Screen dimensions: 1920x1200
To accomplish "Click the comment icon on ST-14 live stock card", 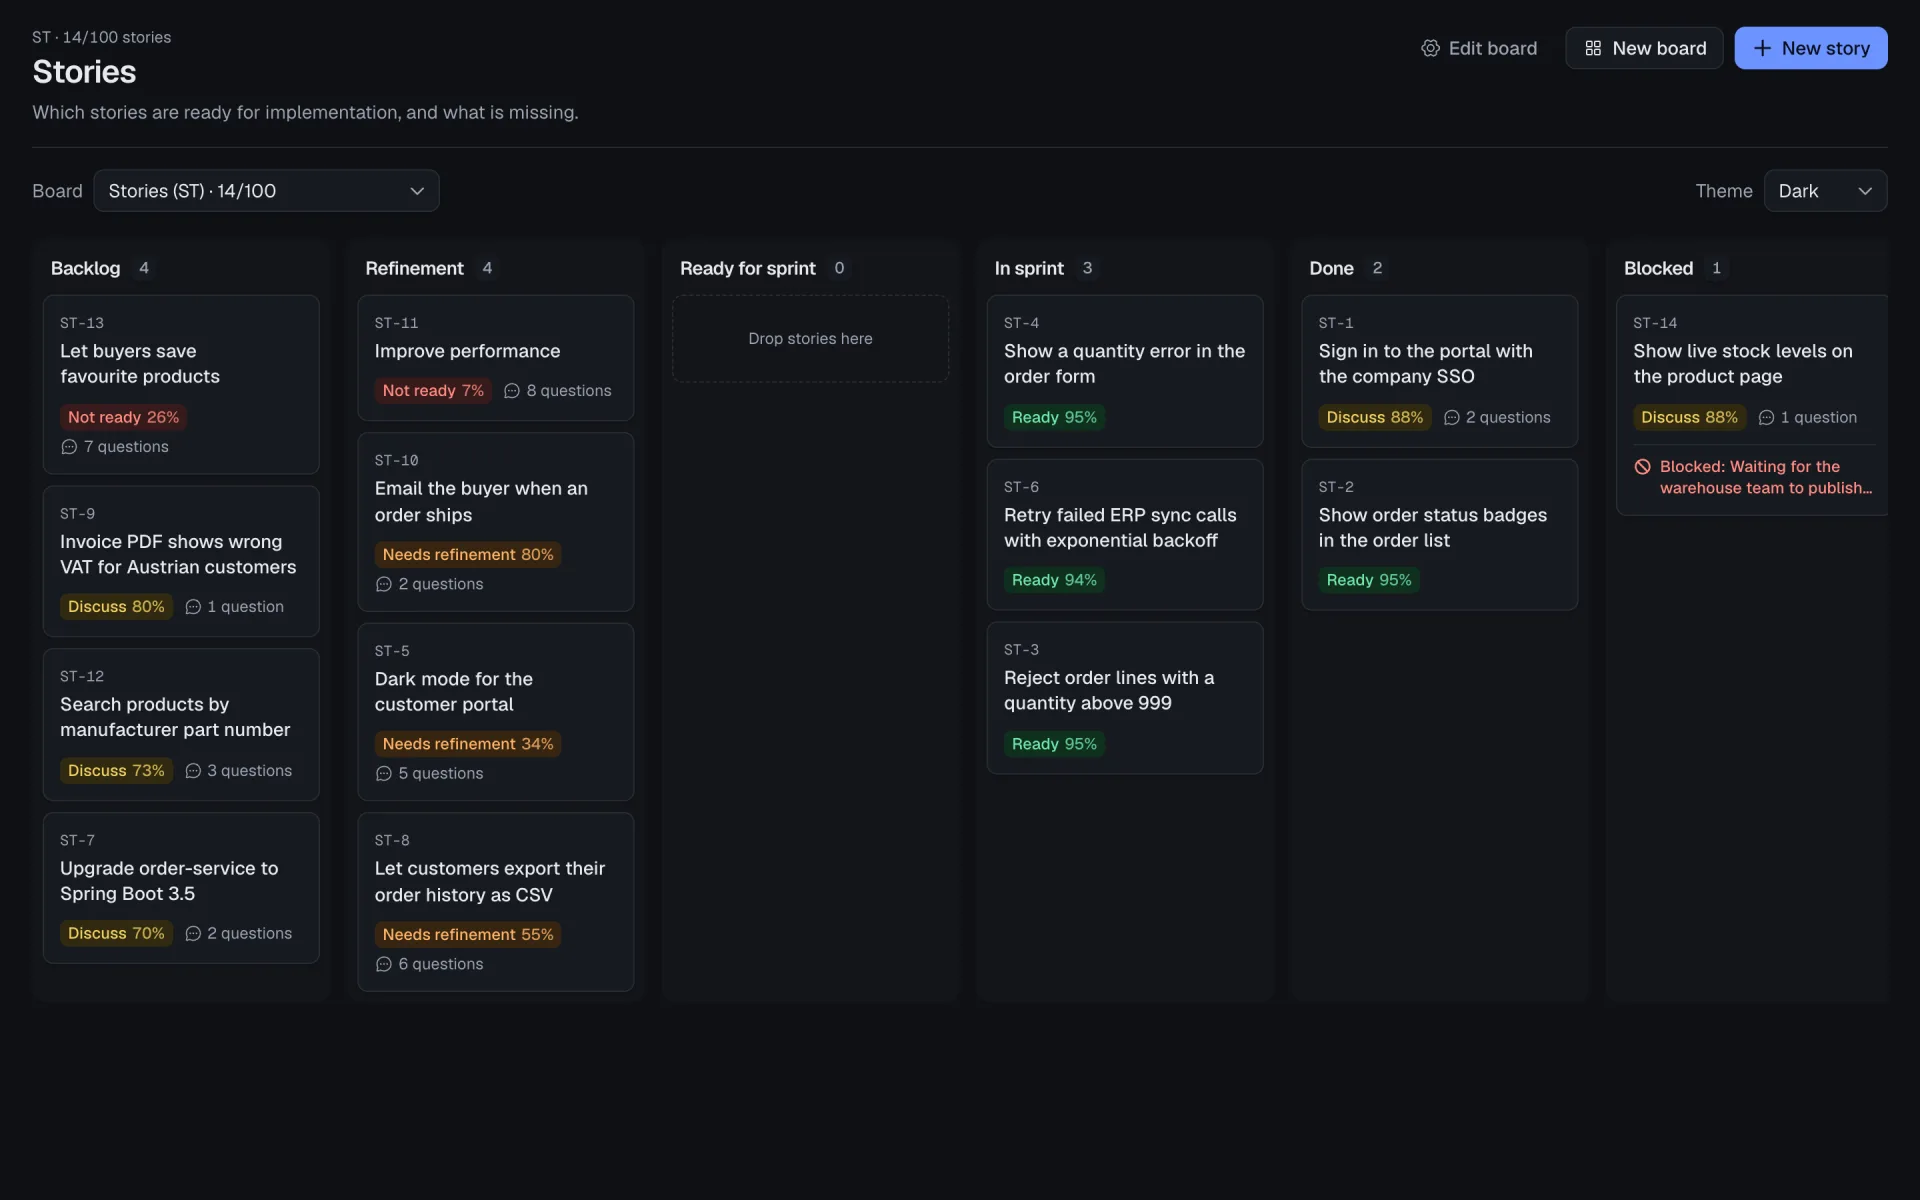I will 1766,418.
